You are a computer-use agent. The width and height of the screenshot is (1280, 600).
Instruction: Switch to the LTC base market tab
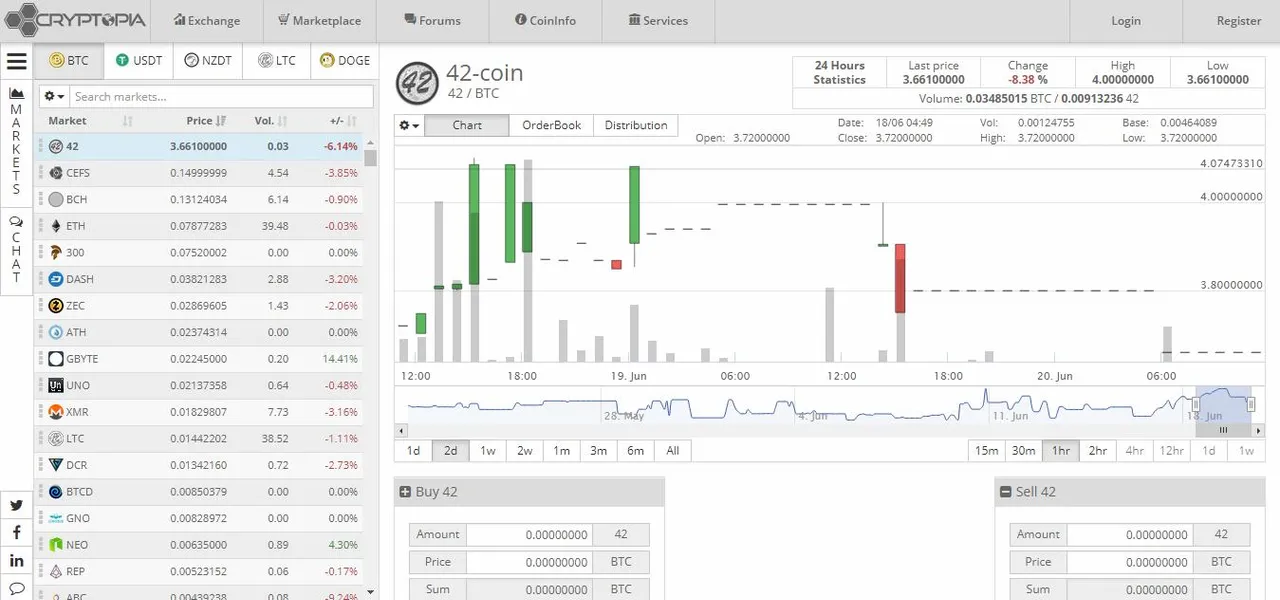[277, 60]
